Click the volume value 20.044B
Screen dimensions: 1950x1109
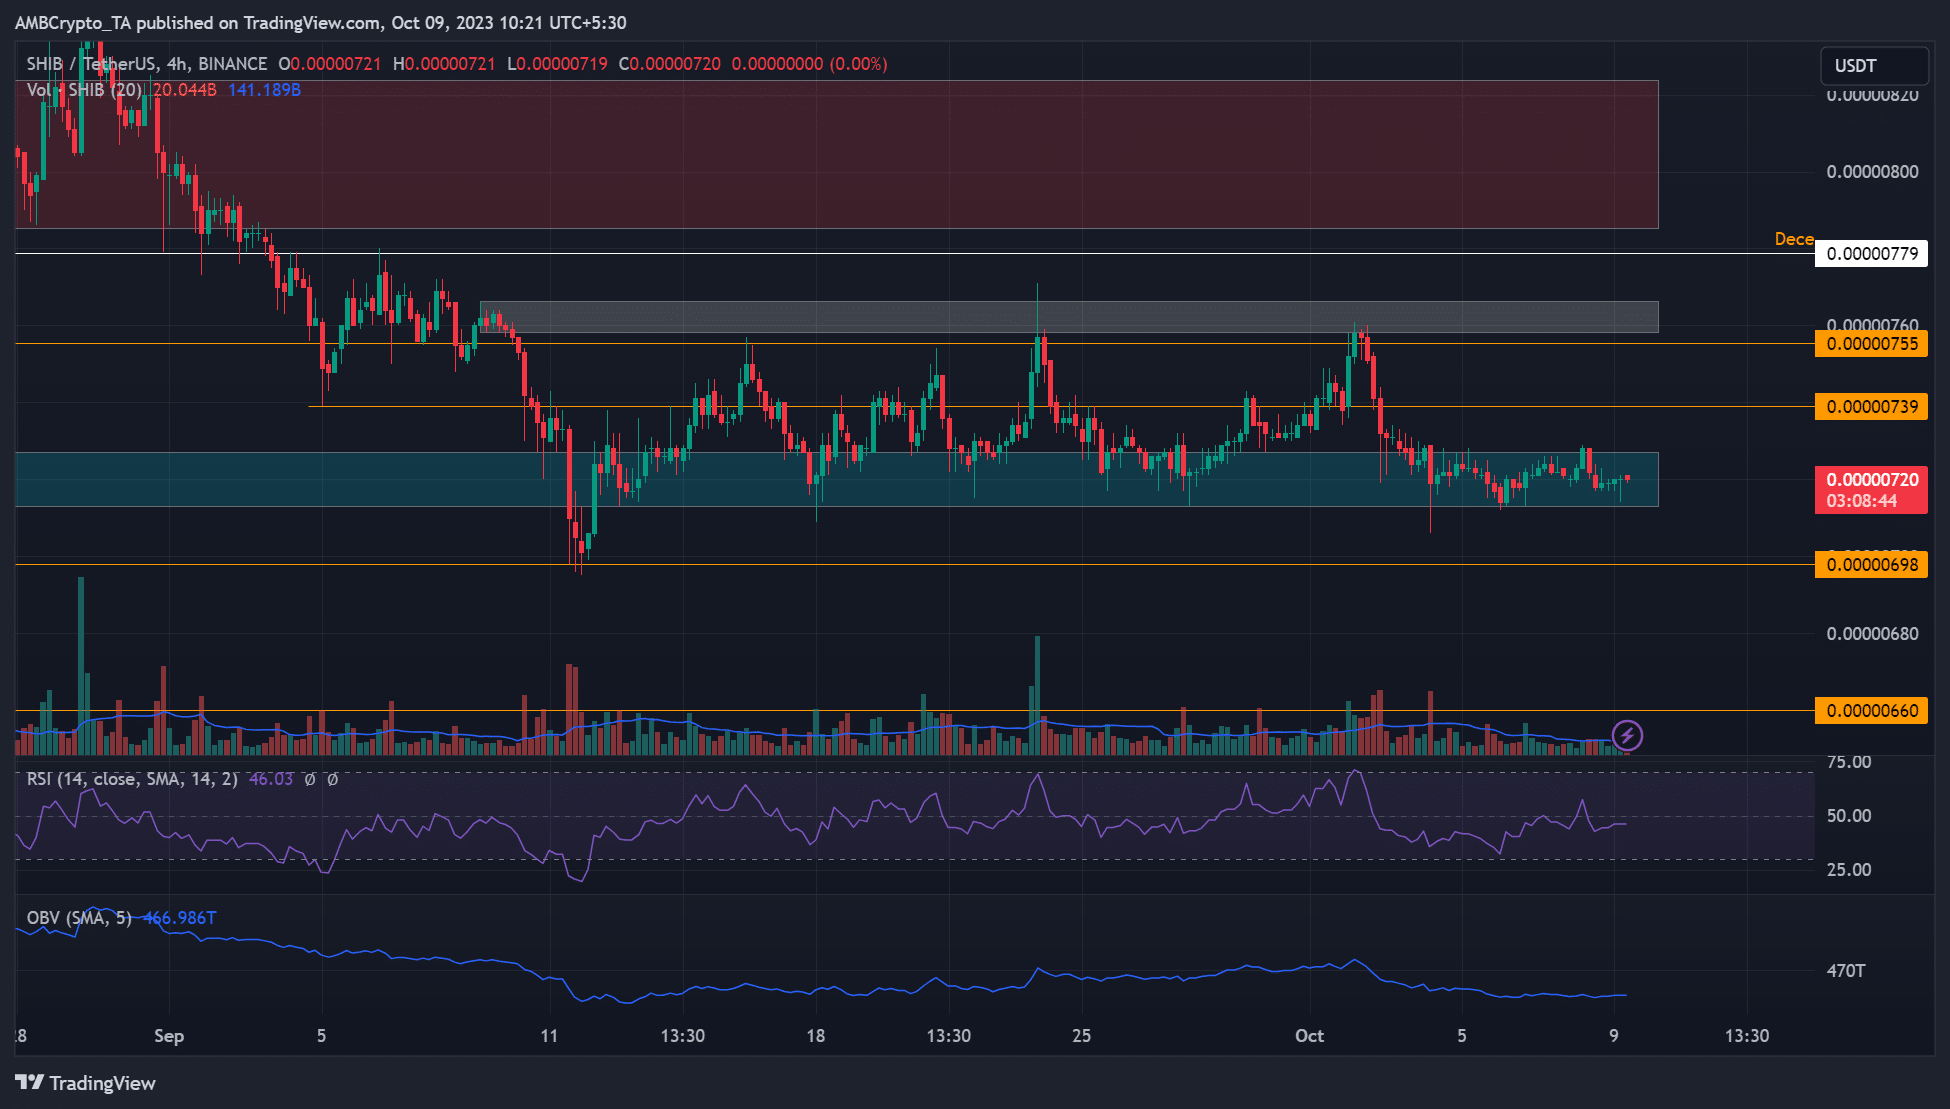point(184,90)
